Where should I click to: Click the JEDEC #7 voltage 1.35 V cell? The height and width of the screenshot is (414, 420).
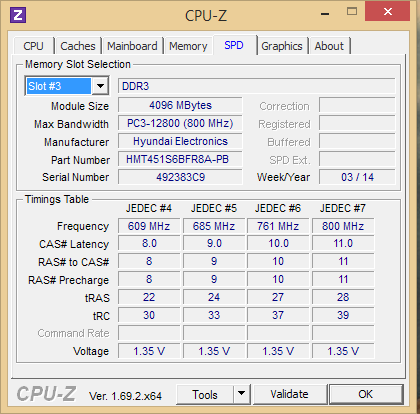(x=343, y=351)
